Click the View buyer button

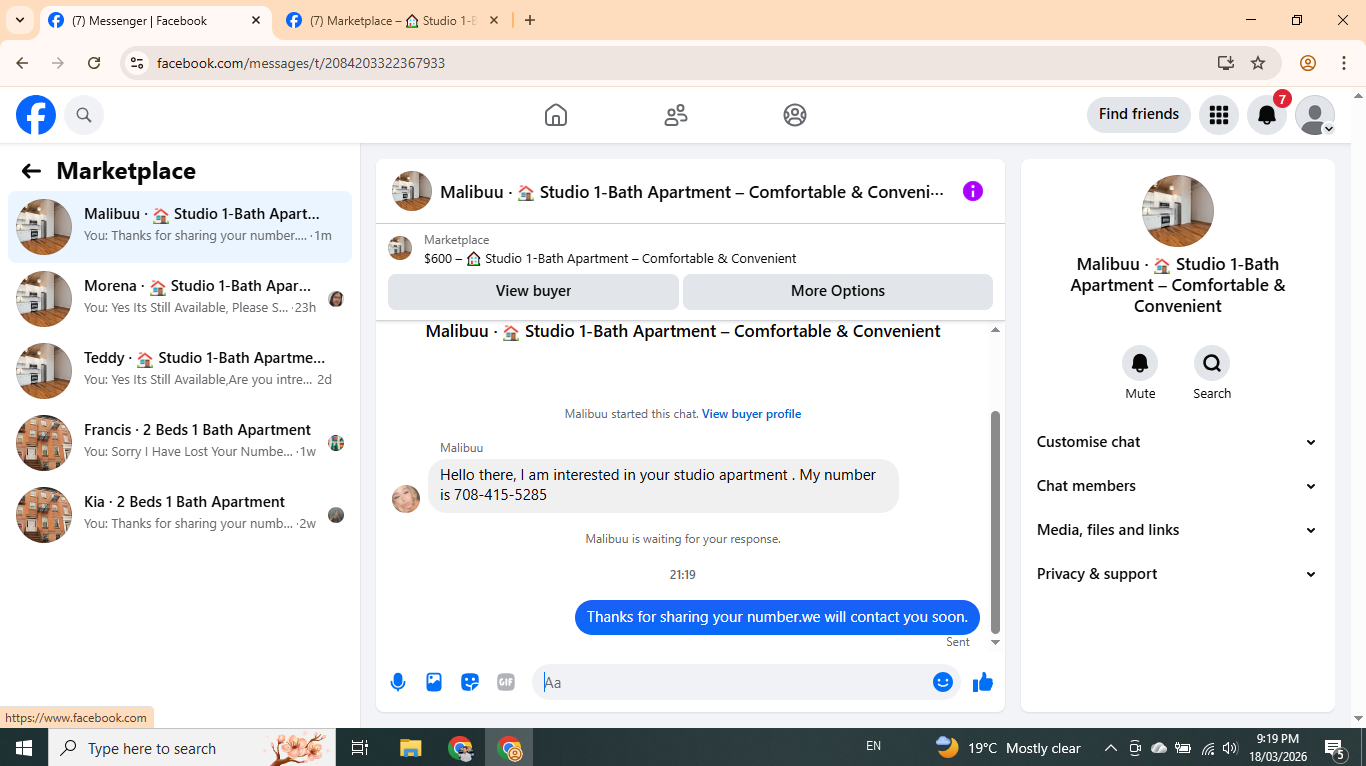533,291
